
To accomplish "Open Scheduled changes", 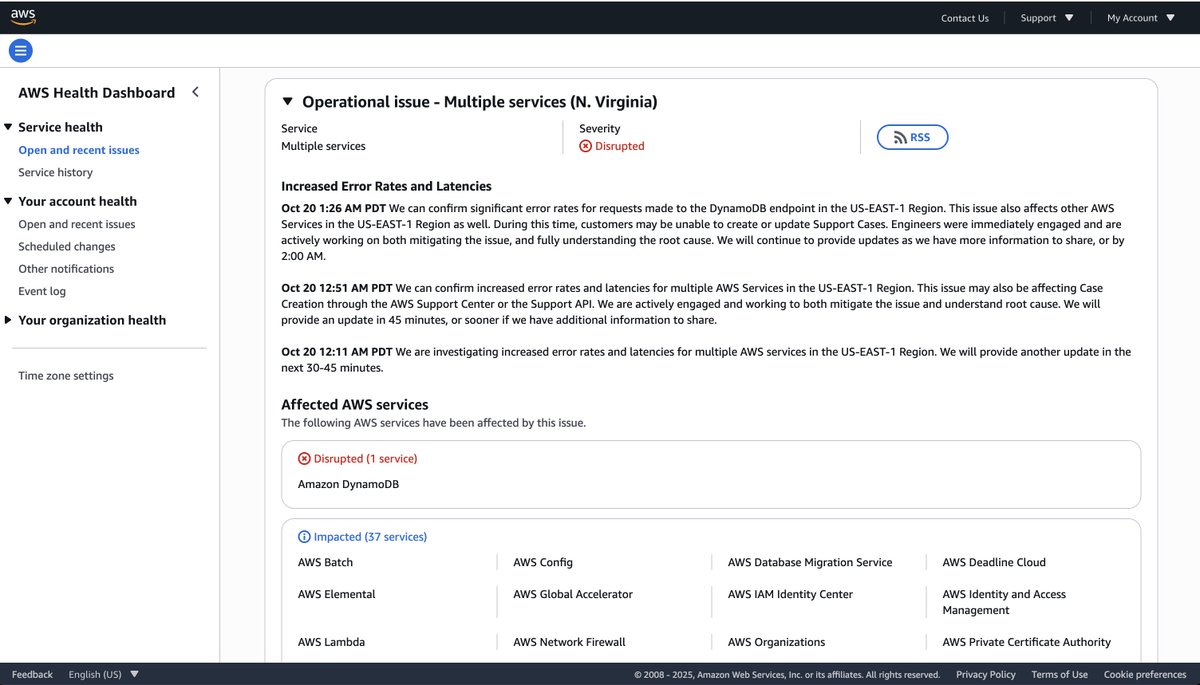I will pos(67,246).
